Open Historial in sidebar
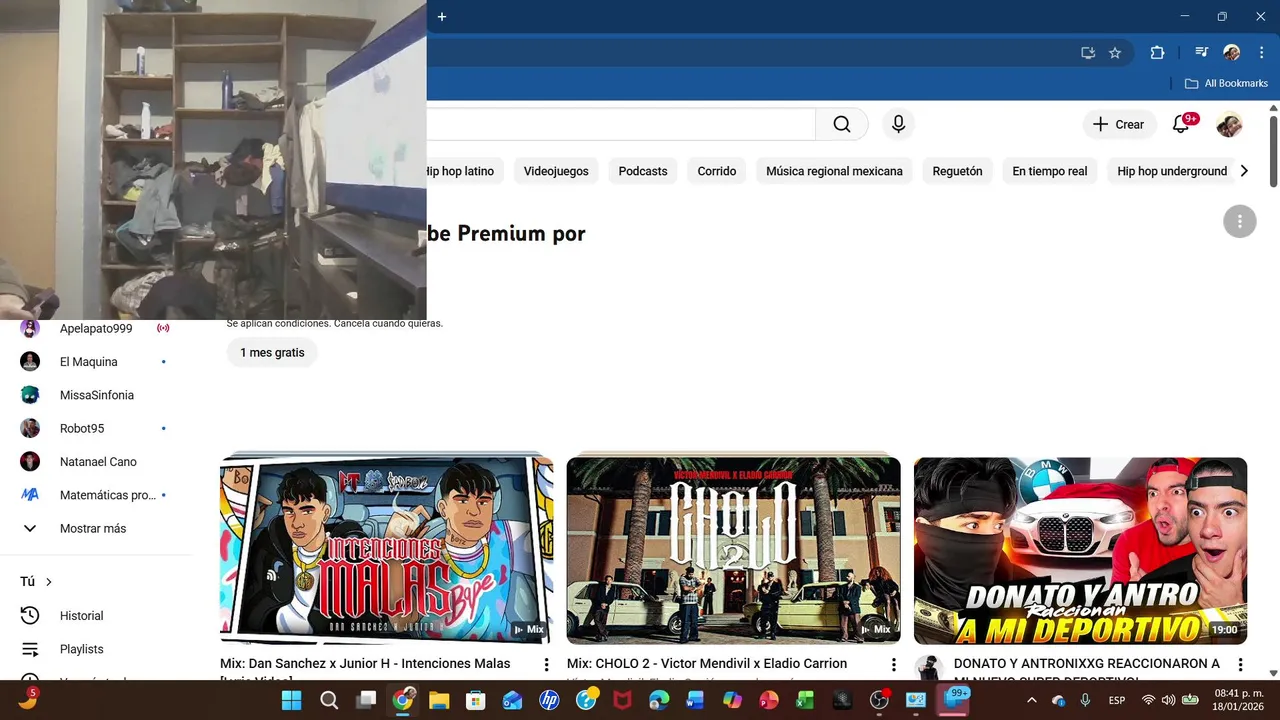The image size is (1280, 720). (96, 616)
